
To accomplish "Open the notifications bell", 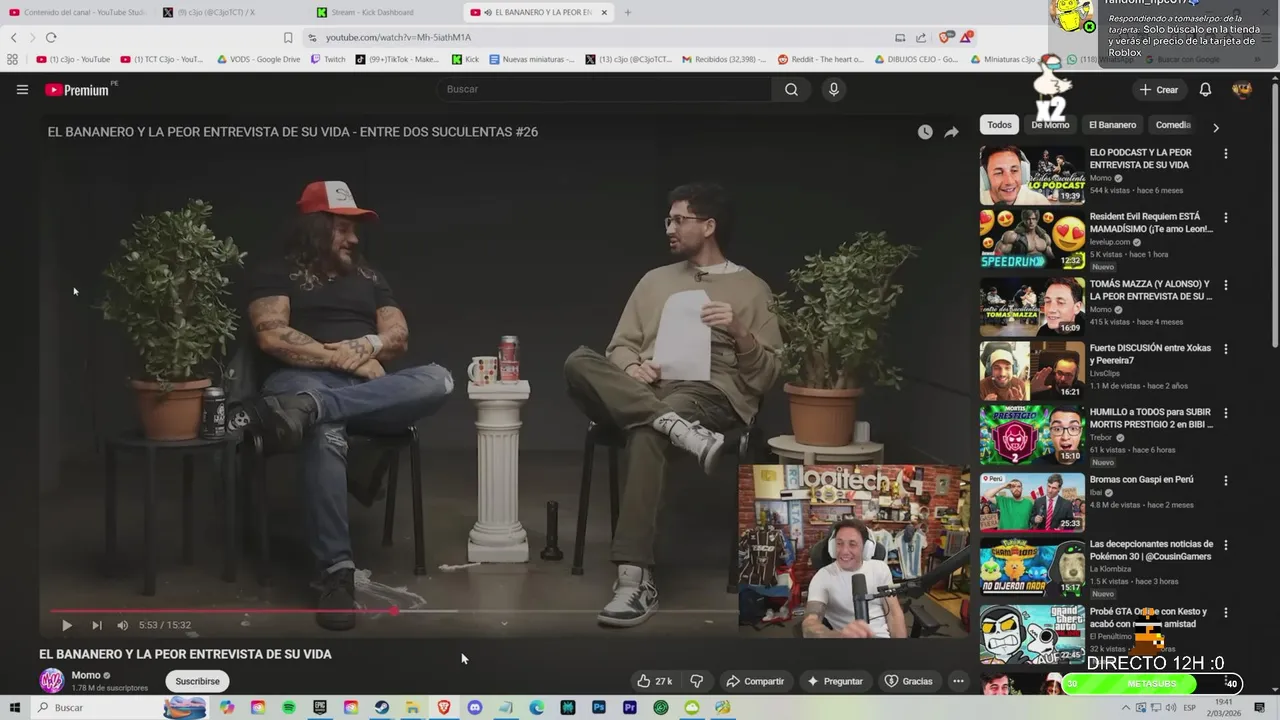I will (1205, 89).
